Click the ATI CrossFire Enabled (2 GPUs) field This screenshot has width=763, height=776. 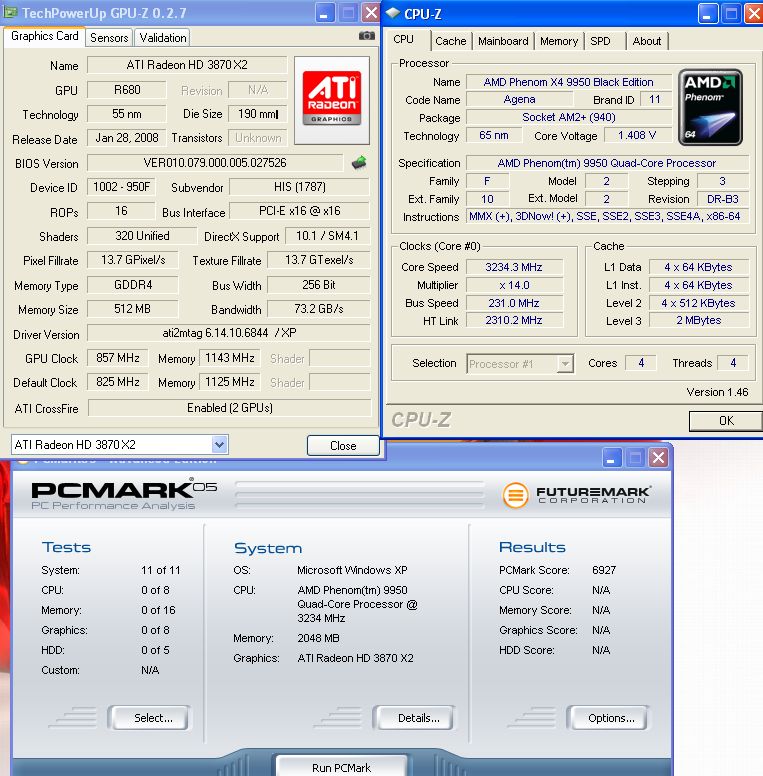coord(230,408)
